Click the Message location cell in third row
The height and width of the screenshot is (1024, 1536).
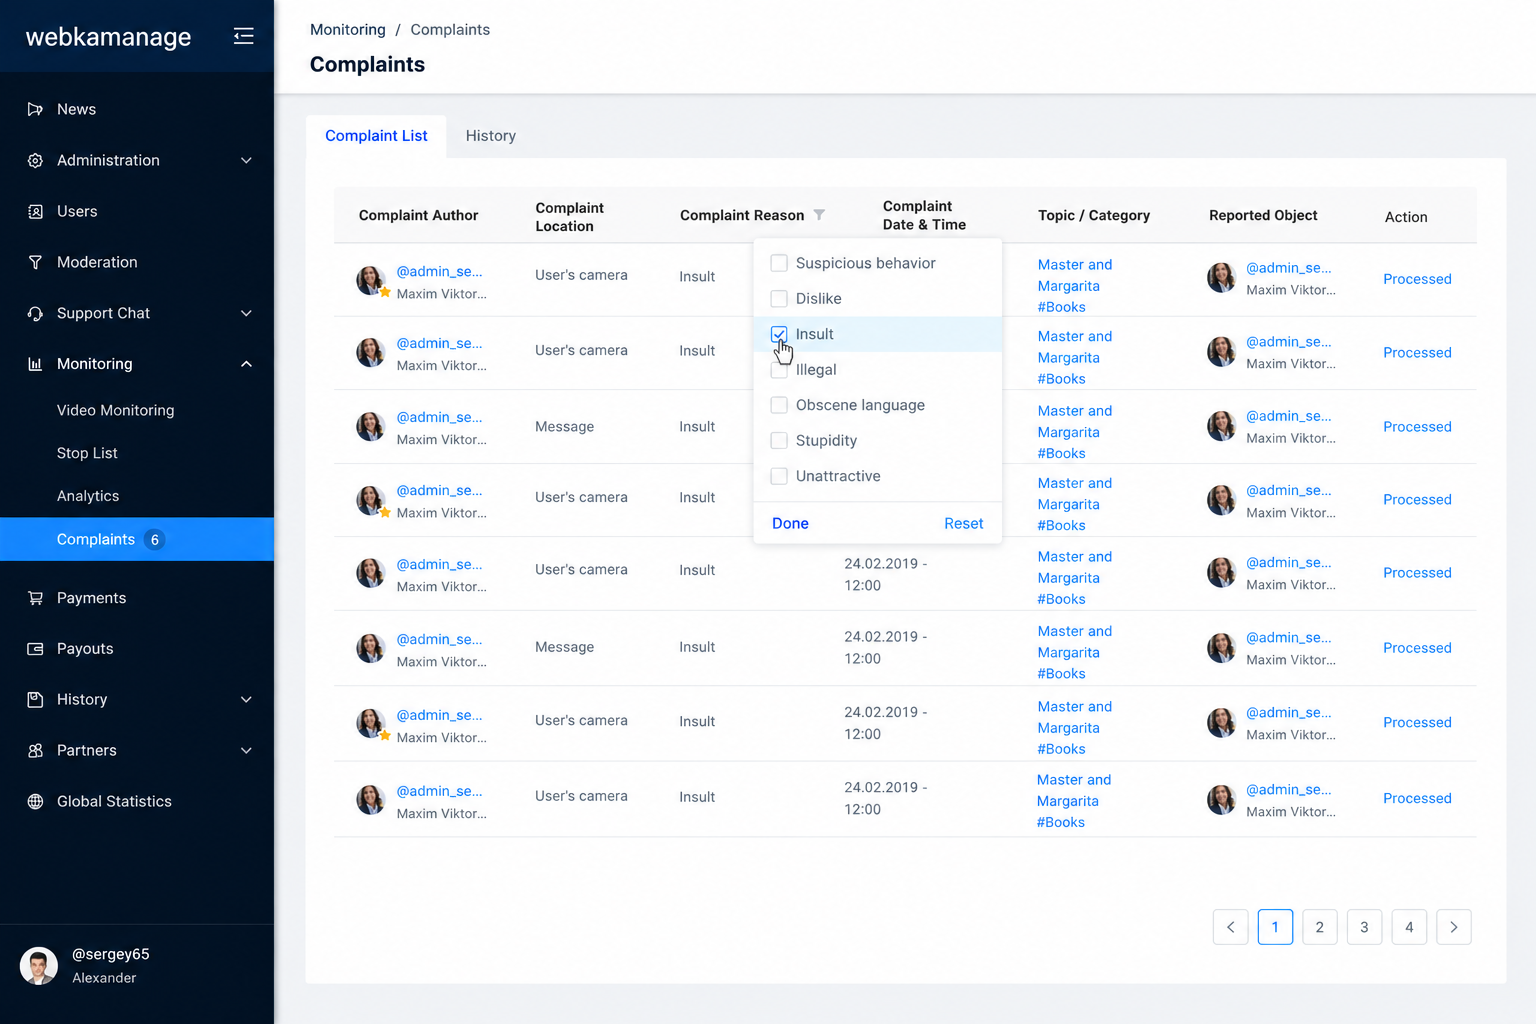pos(564,427)
